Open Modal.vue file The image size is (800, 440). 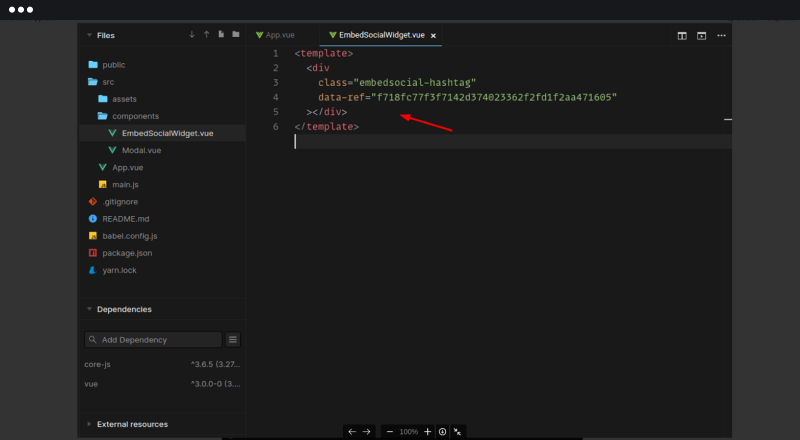tap(141, 150)
